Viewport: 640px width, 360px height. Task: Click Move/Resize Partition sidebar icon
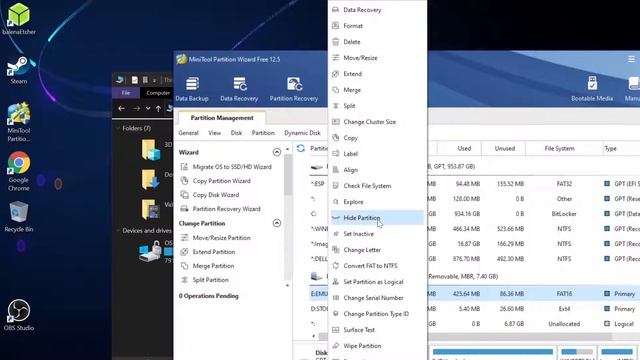[x=184, y=238]
